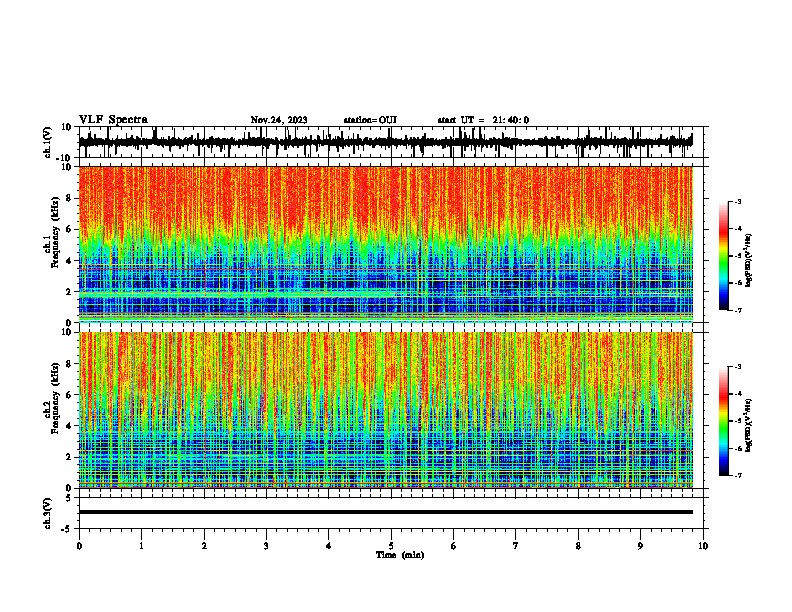Viewport: 792px width, 612px height.
Task: Click the "-4" value on ch.2 colorbar
Action: [738, 394]
